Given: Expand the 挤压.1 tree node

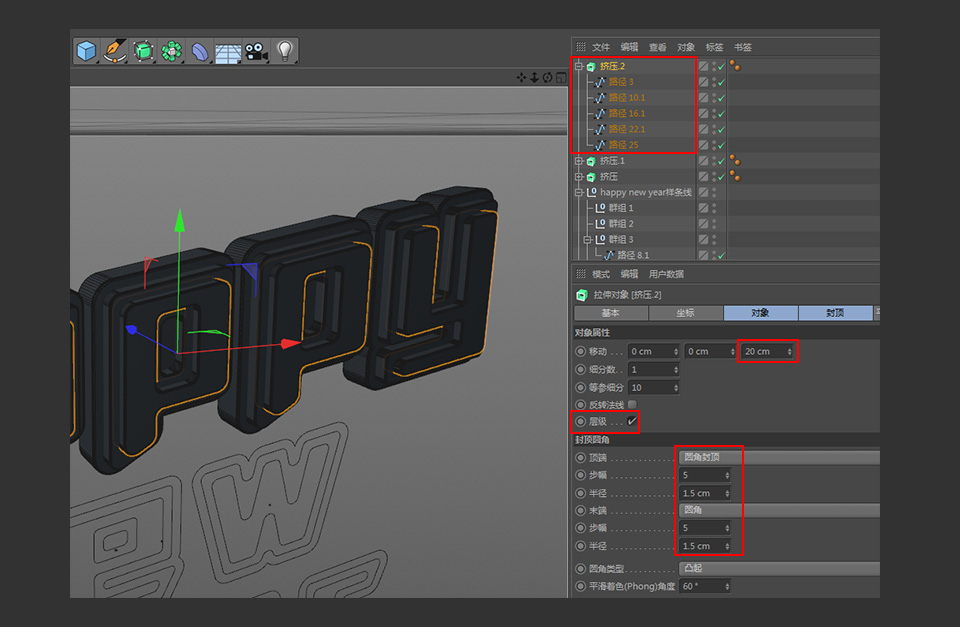Looking at the screenshot, I should pyautogui.click(x=579, y=161).
